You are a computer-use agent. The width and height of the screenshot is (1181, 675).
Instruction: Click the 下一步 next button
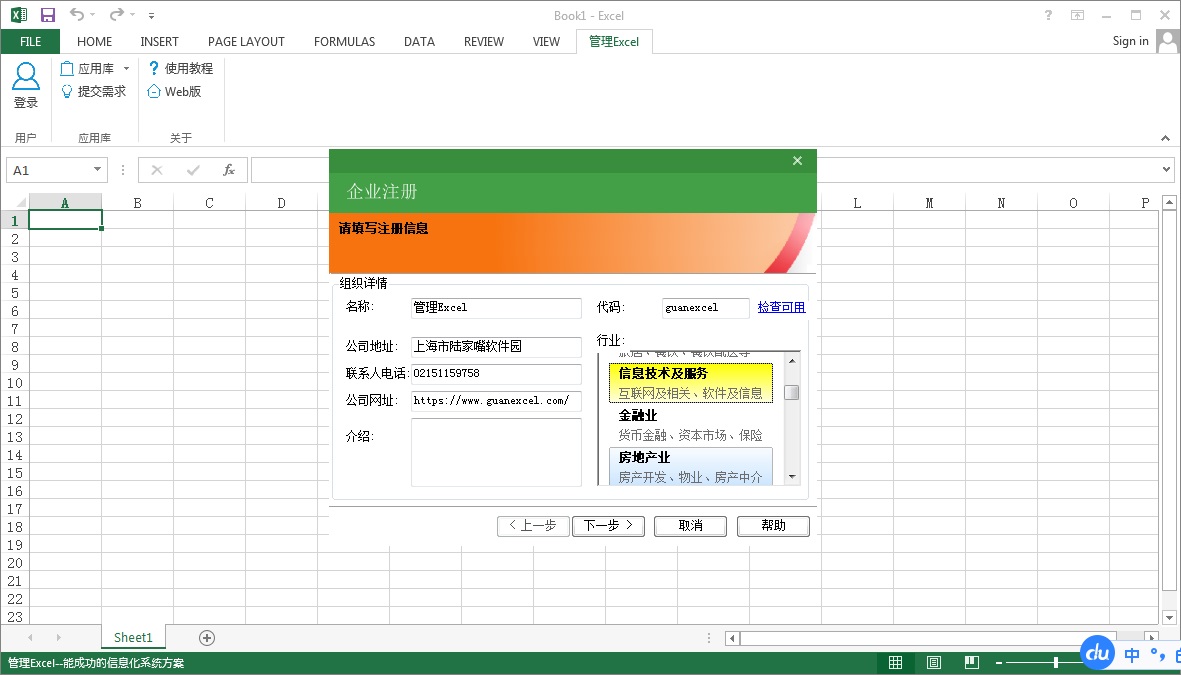click(609, 526)
